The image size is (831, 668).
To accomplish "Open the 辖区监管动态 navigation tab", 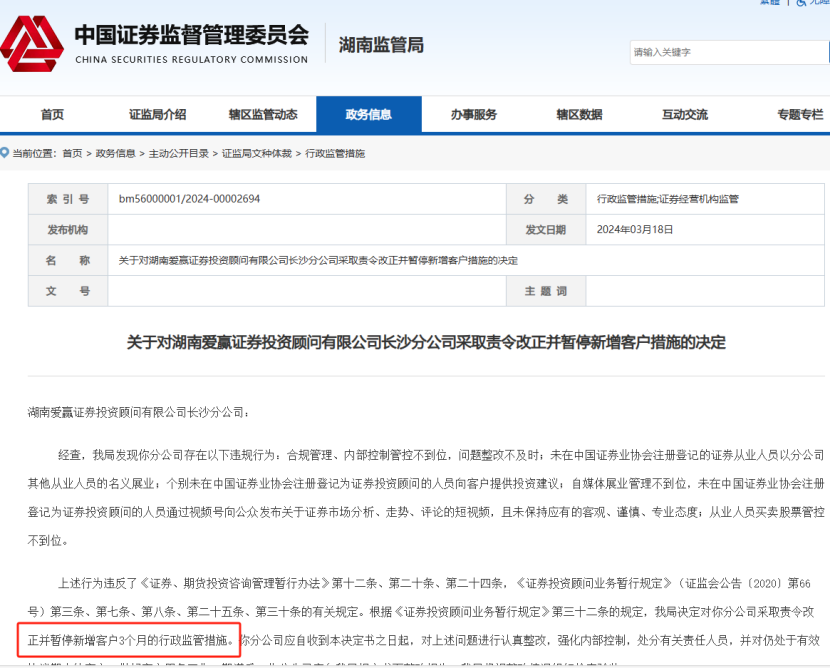I will (x=263, y=115).
